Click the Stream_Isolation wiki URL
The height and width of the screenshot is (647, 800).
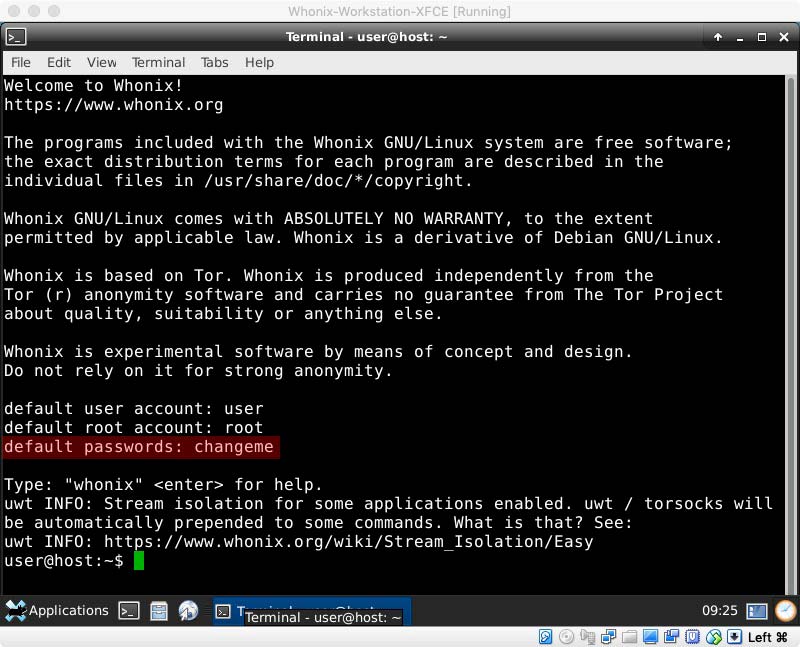pyautogui.click(x=348, y=542)
